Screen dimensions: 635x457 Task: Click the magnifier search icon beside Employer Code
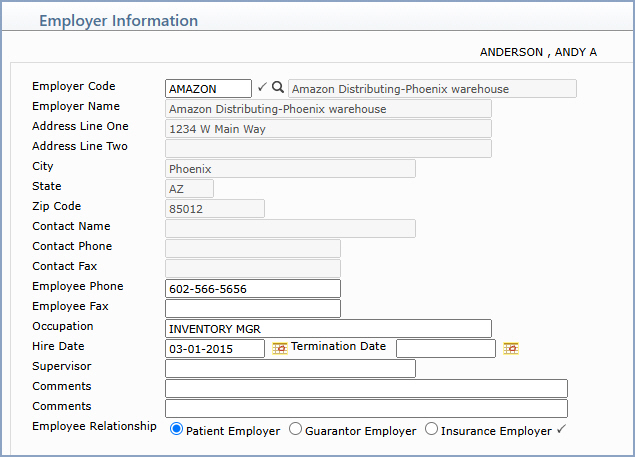tap(277, 87)
